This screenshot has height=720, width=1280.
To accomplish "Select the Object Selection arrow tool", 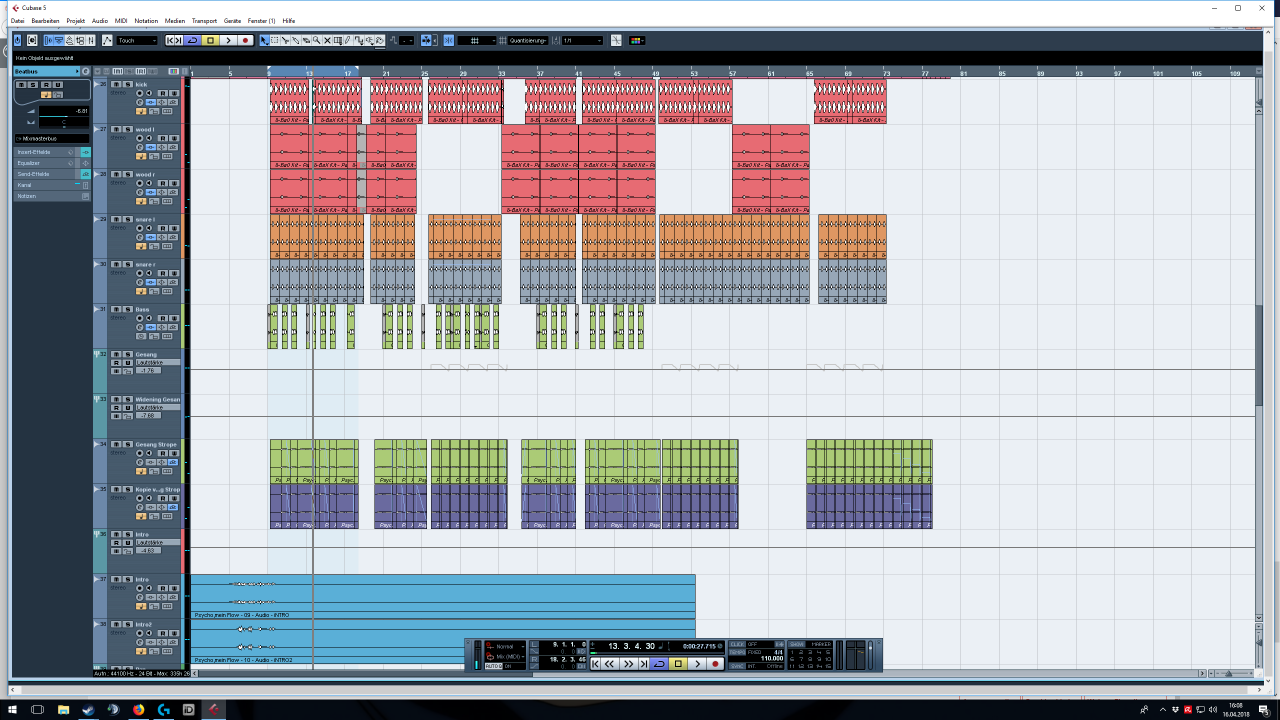I will click(265, 40).
